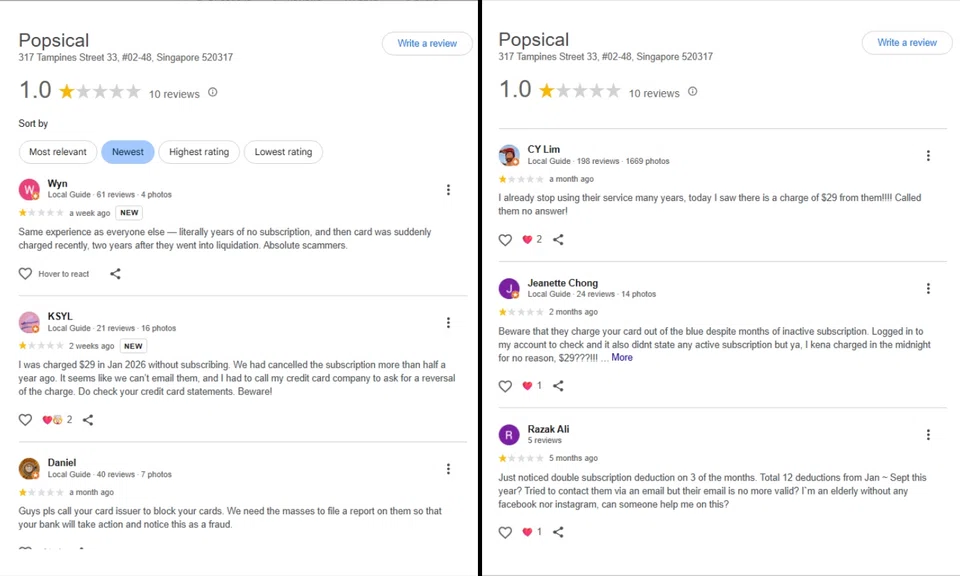The image size is (960, 576).
Task: Open the three-dot menu on Daniel's review
Action: pyautogui.click(x=448, y=469)
